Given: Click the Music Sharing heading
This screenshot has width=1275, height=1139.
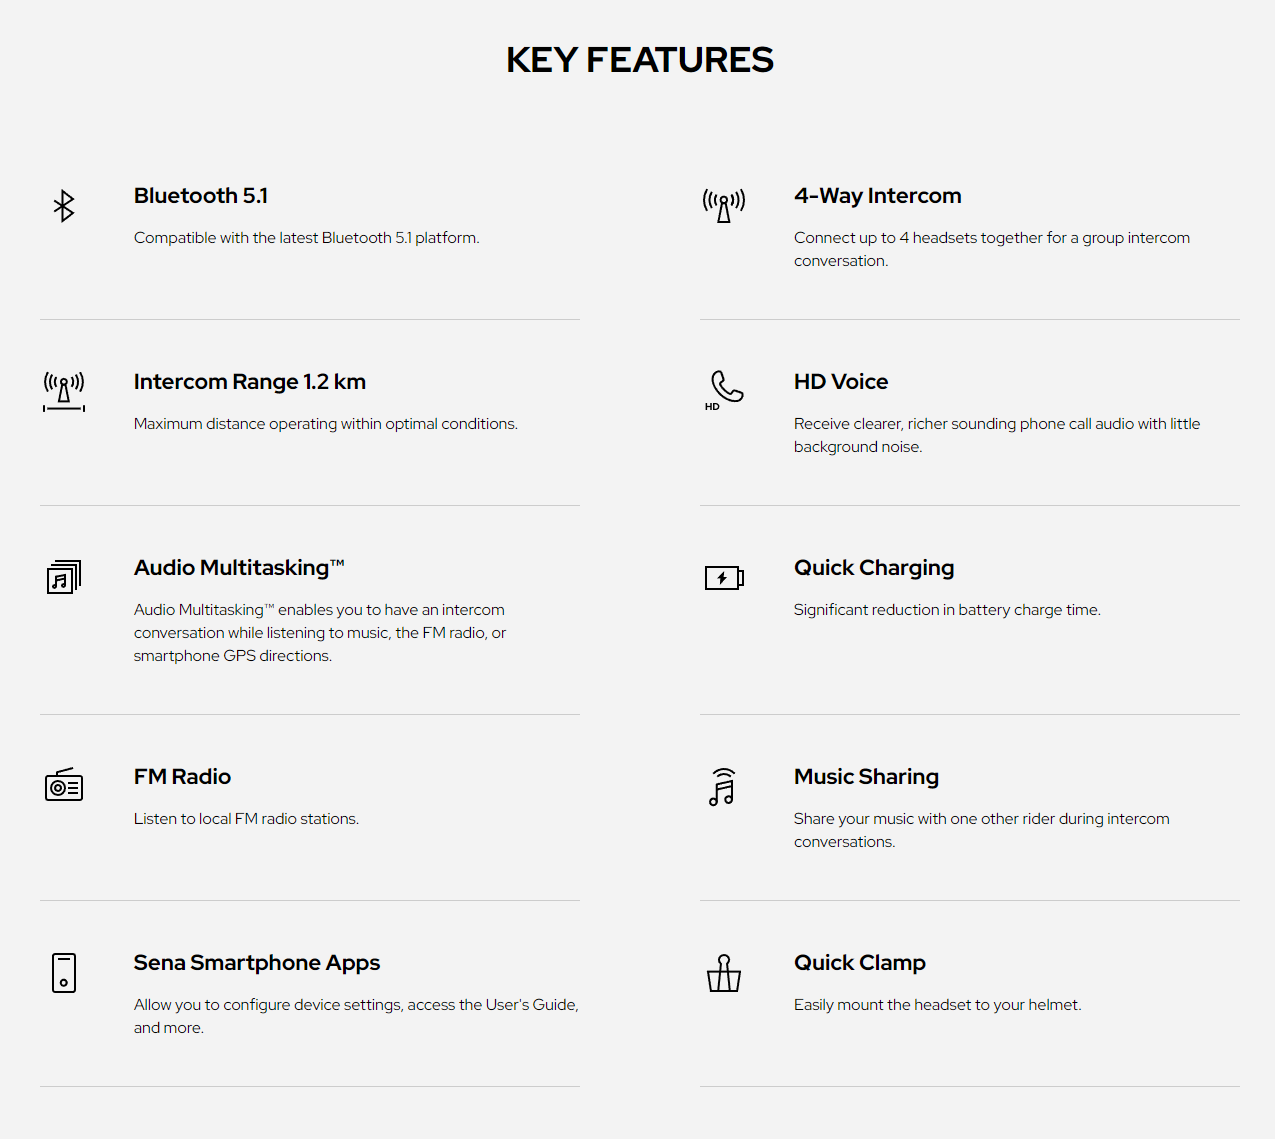Looking at the screenshot, I should tap(866, 777).
